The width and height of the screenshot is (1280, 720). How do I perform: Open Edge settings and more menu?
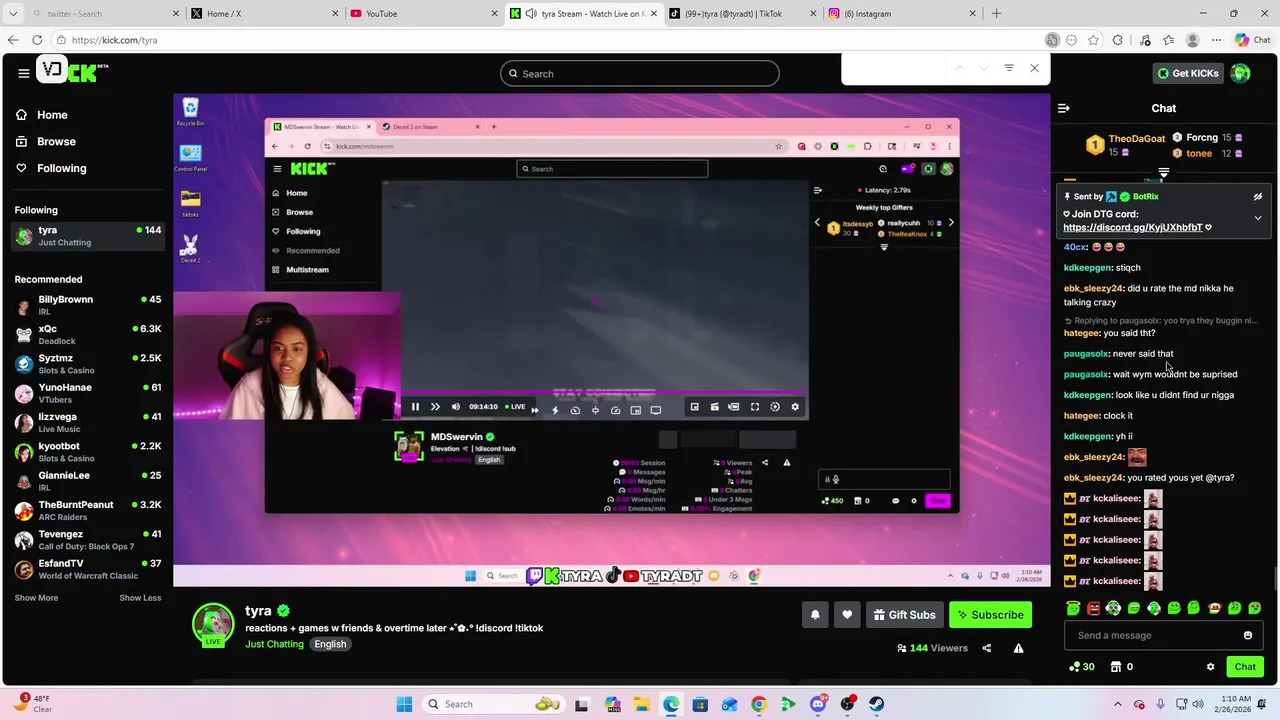[1216, 40]
